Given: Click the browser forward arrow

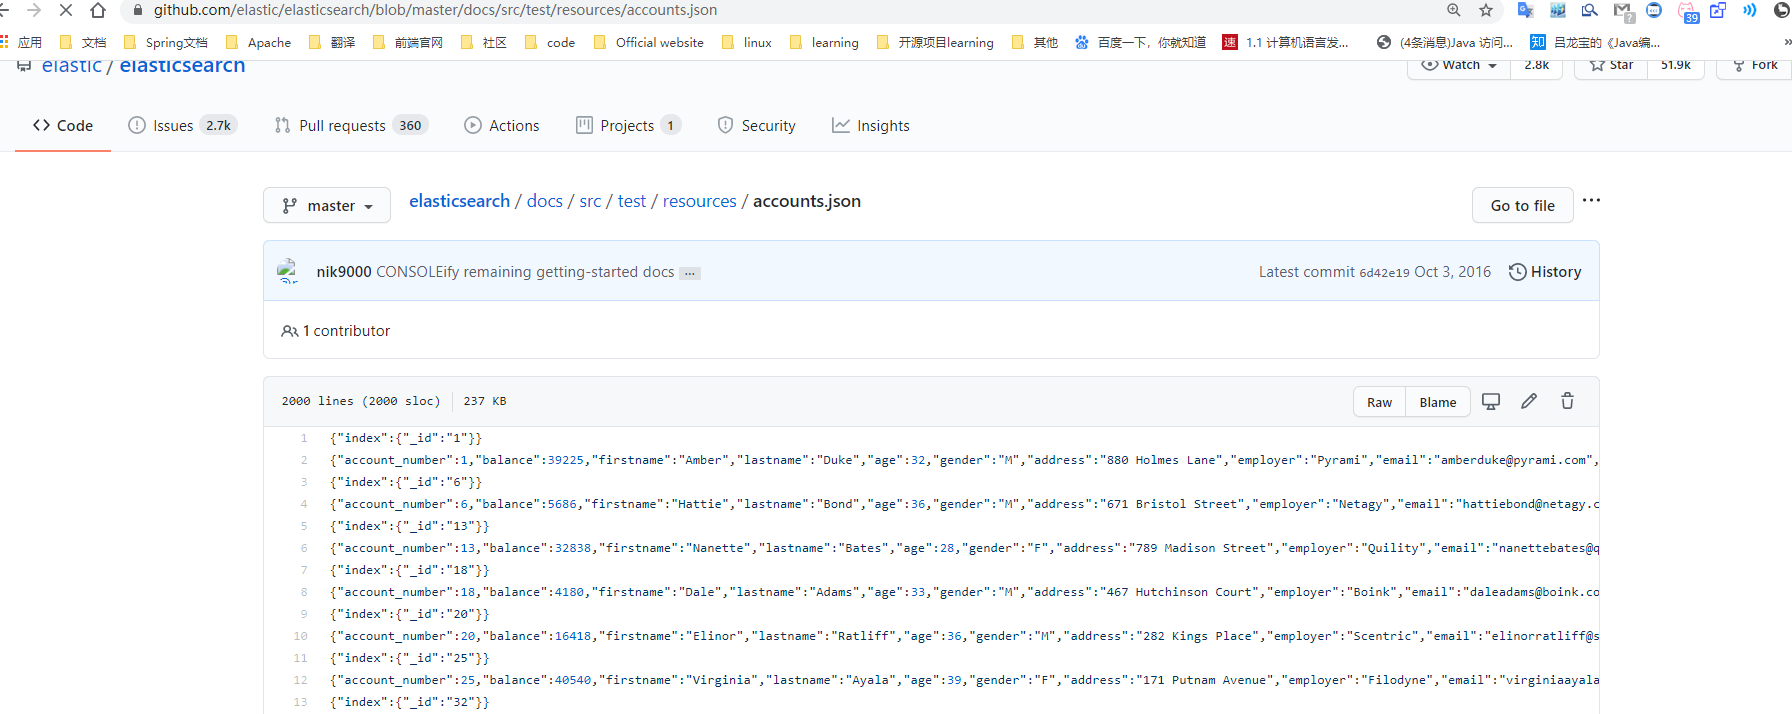Looking at the screenshot, I should pyautogui.click(x=34, y=10).
